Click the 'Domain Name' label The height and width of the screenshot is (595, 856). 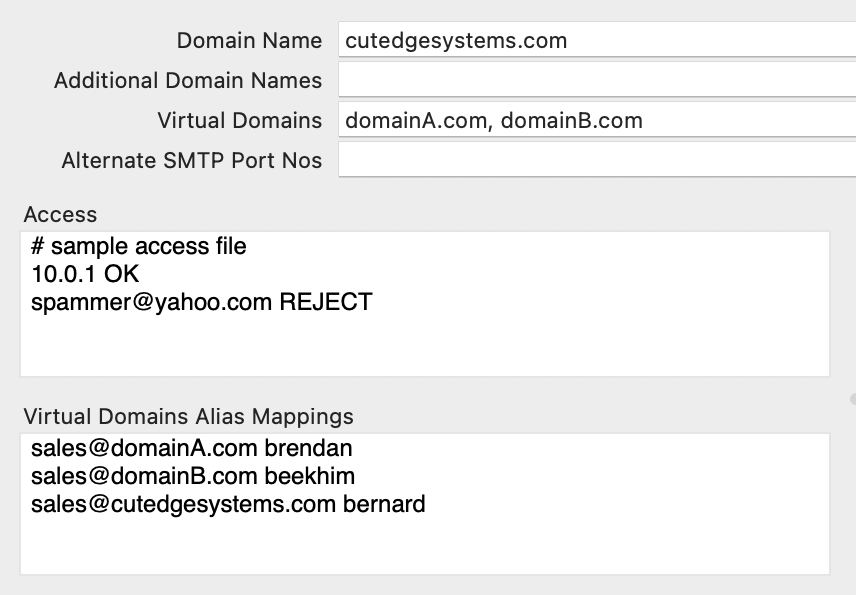pyautogui.click(x=249, y=41)
